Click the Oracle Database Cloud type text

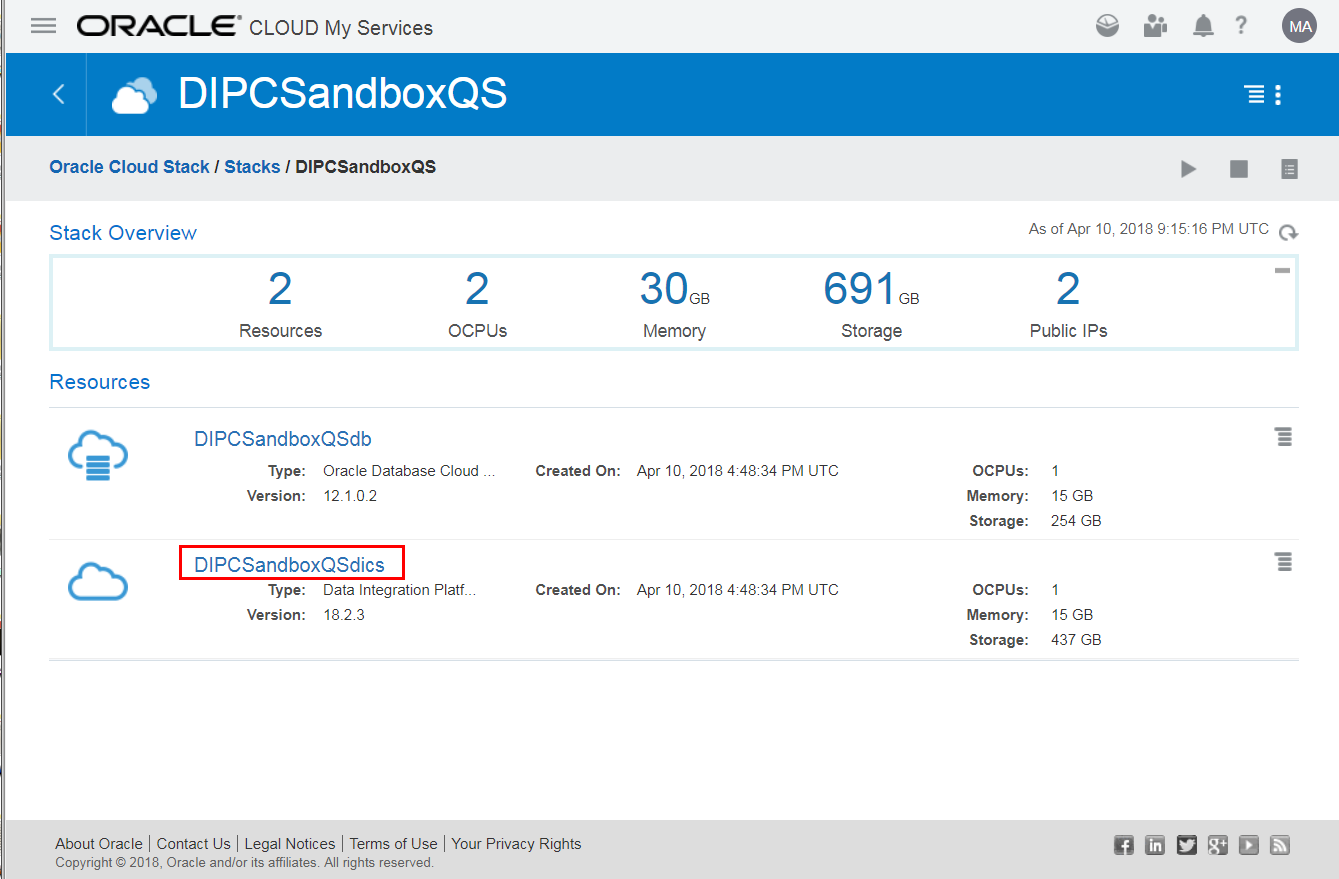point(409,471)
